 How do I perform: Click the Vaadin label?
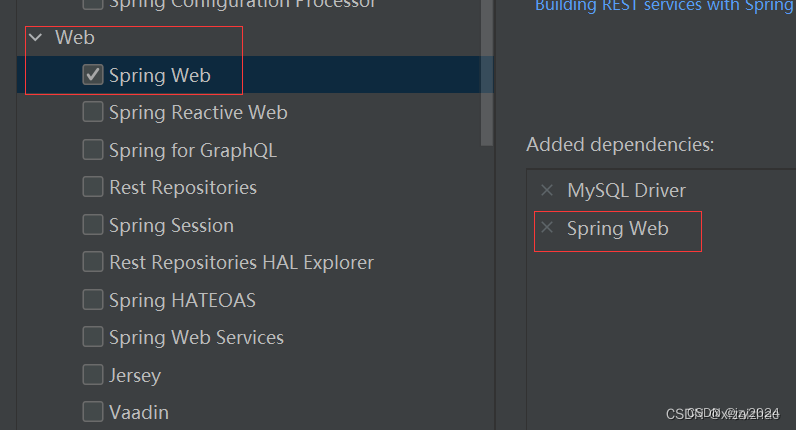139,412
